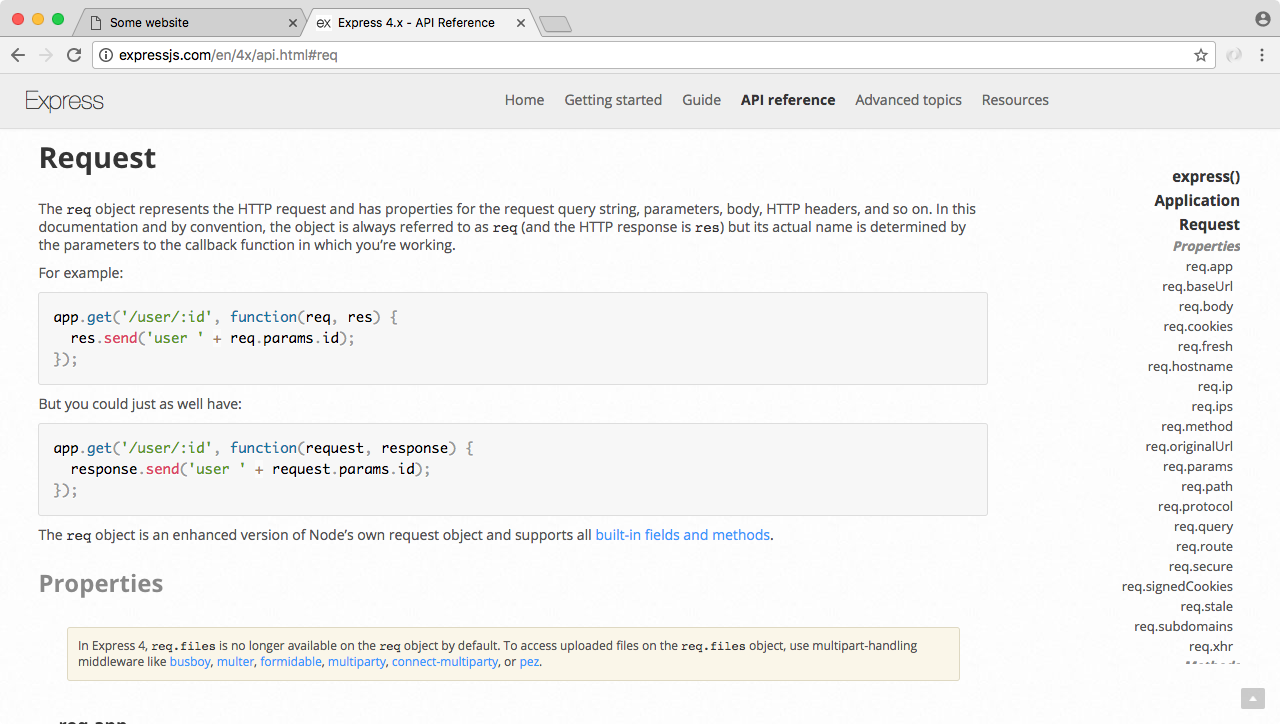Click the site info icon in address bar
Screen dimensions: 1280x724
[x=106, y=56]
